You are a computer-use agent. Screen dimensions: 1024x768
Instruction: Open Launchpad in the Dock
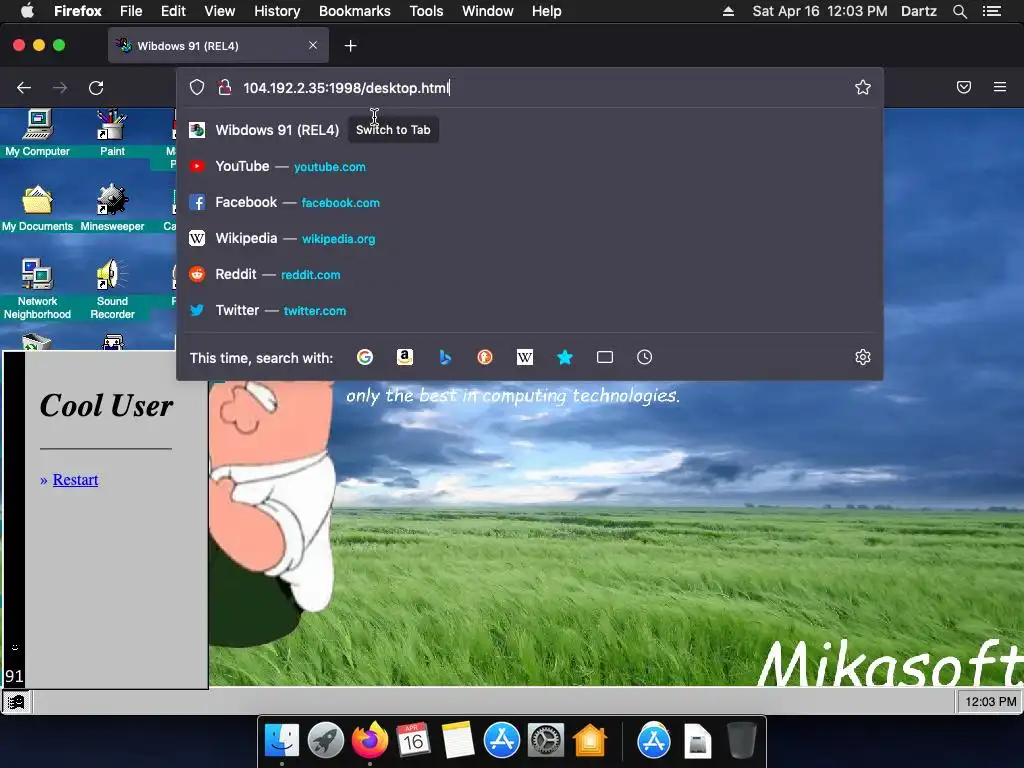[x=325, y=741]
